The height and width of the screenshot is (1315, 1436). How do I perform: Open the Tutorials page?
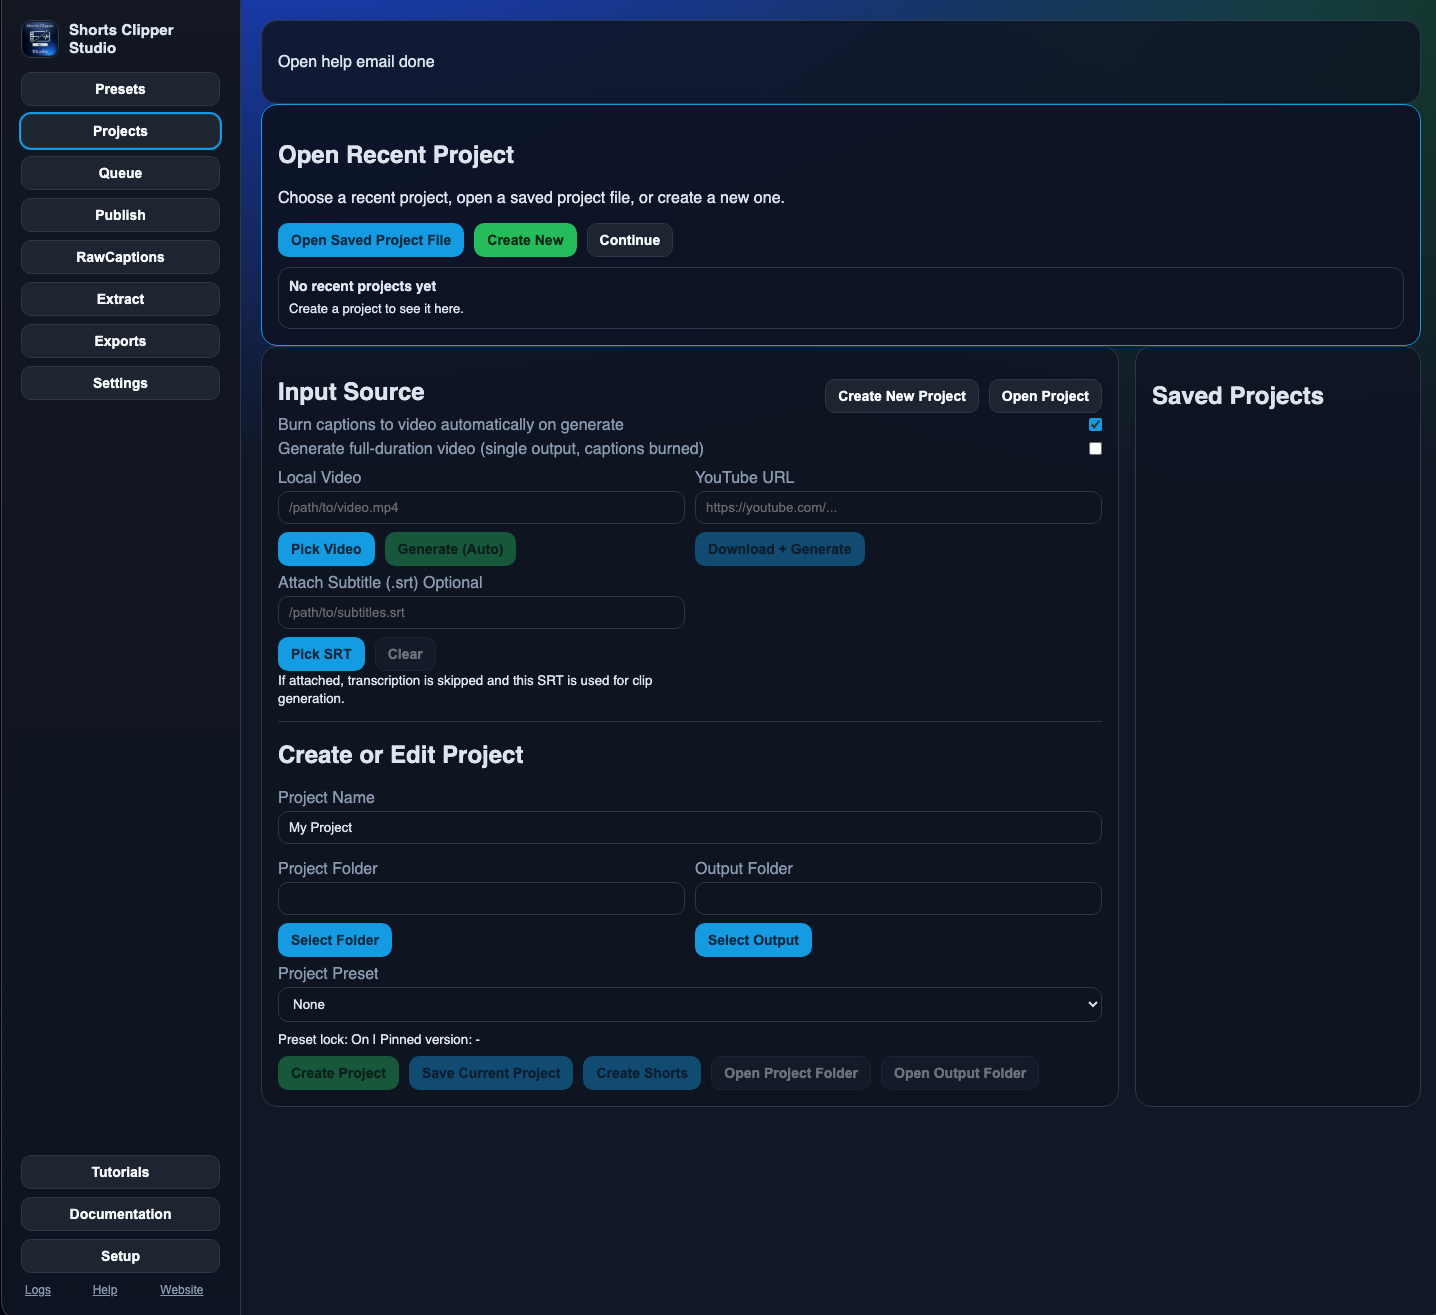[120, 1172]
